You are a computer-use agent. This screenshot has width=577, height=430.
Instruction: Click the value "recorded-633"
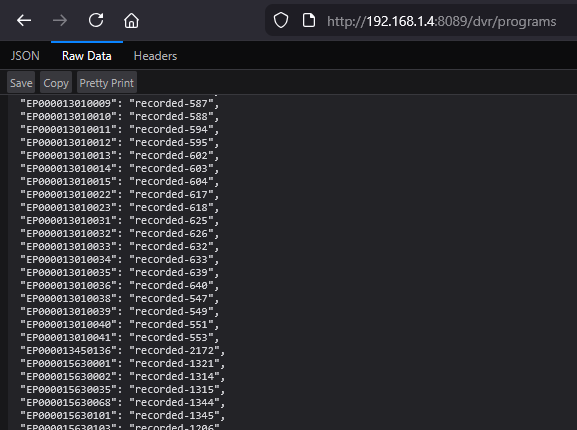(x=171, y=260)
